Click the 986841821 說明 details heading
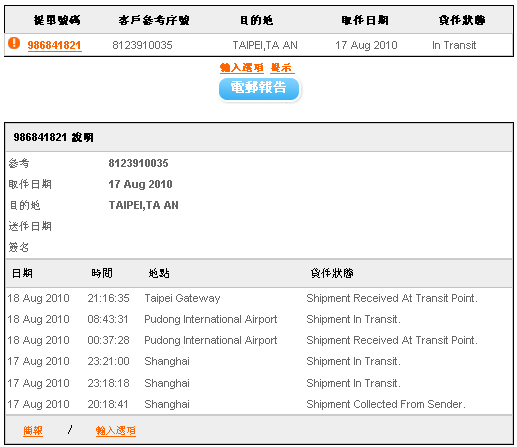The width and height of the screenshot is (517, 447). [x=53, y=137]
